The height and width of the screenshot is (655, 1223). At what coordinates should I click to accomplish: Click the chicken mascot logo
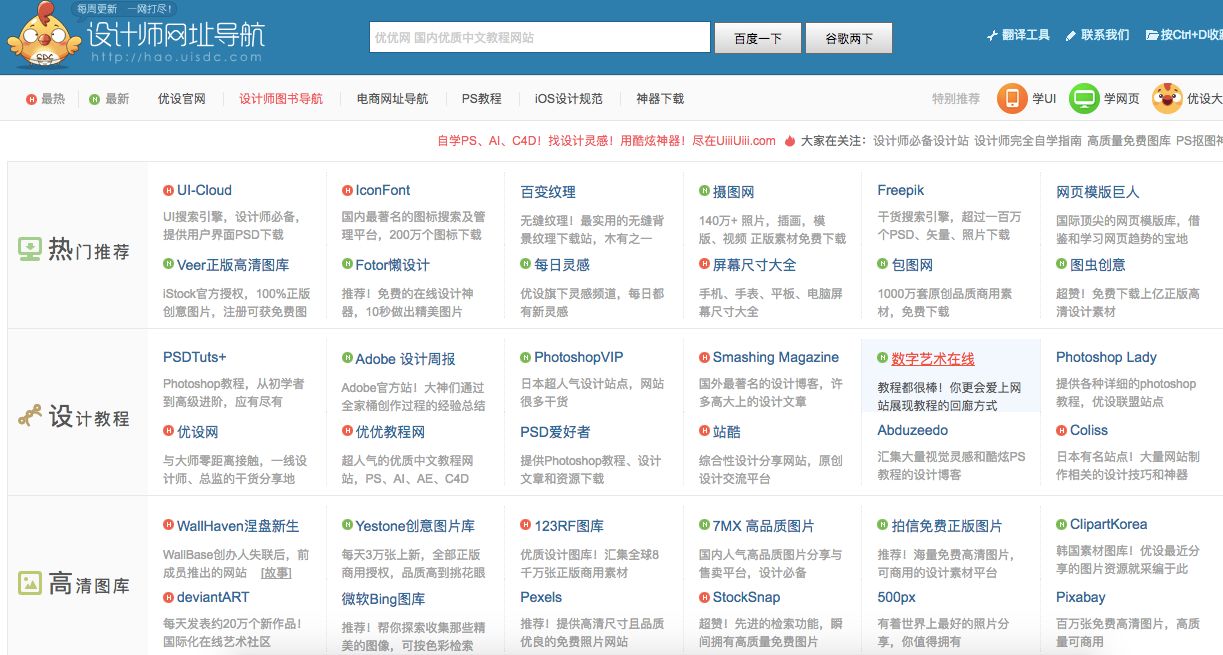[42, 37]
